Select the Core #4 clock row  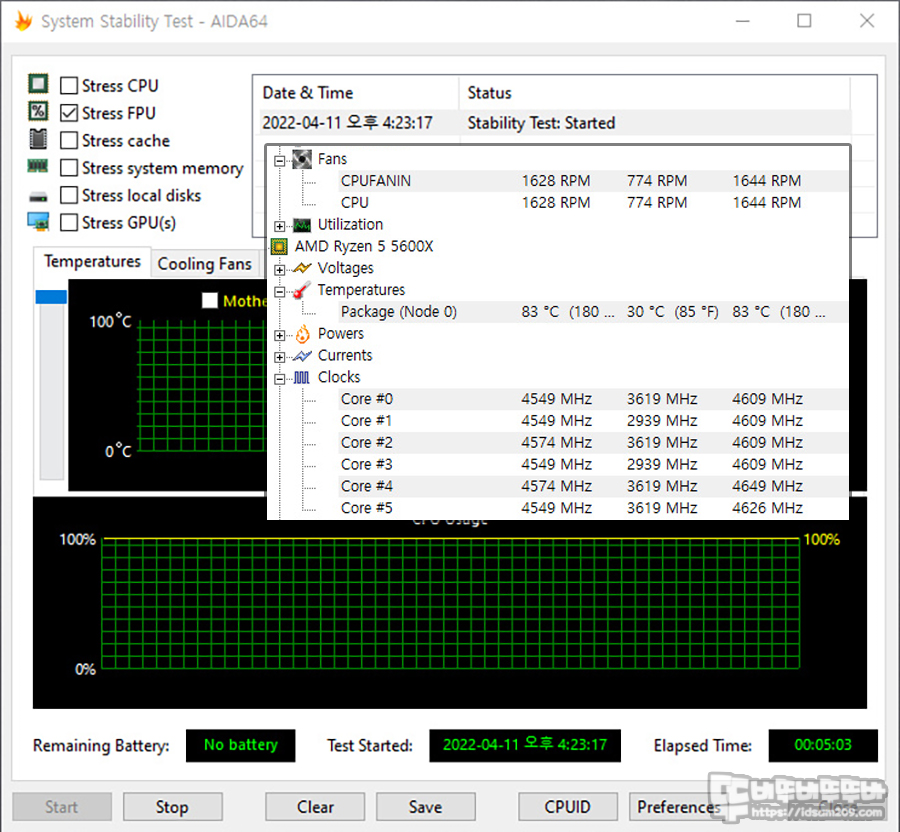pyautogui.click(x=593, y=486)
